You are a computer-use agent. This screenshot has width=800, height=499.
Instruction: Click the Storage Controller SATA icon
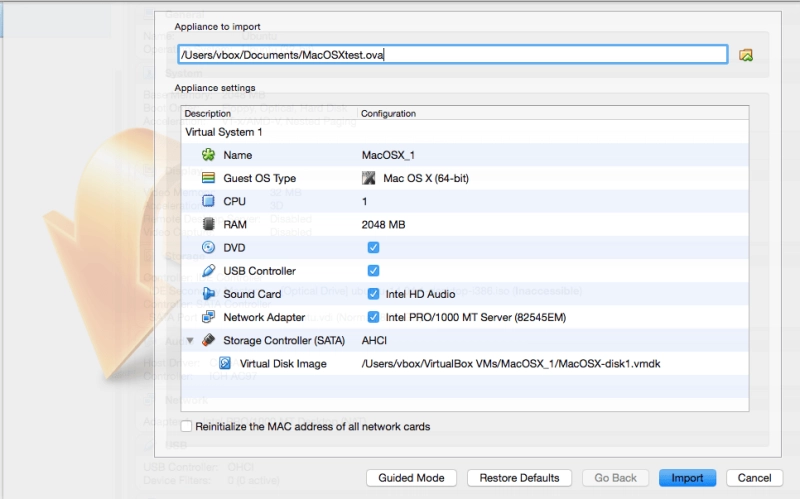pos(208,340)
